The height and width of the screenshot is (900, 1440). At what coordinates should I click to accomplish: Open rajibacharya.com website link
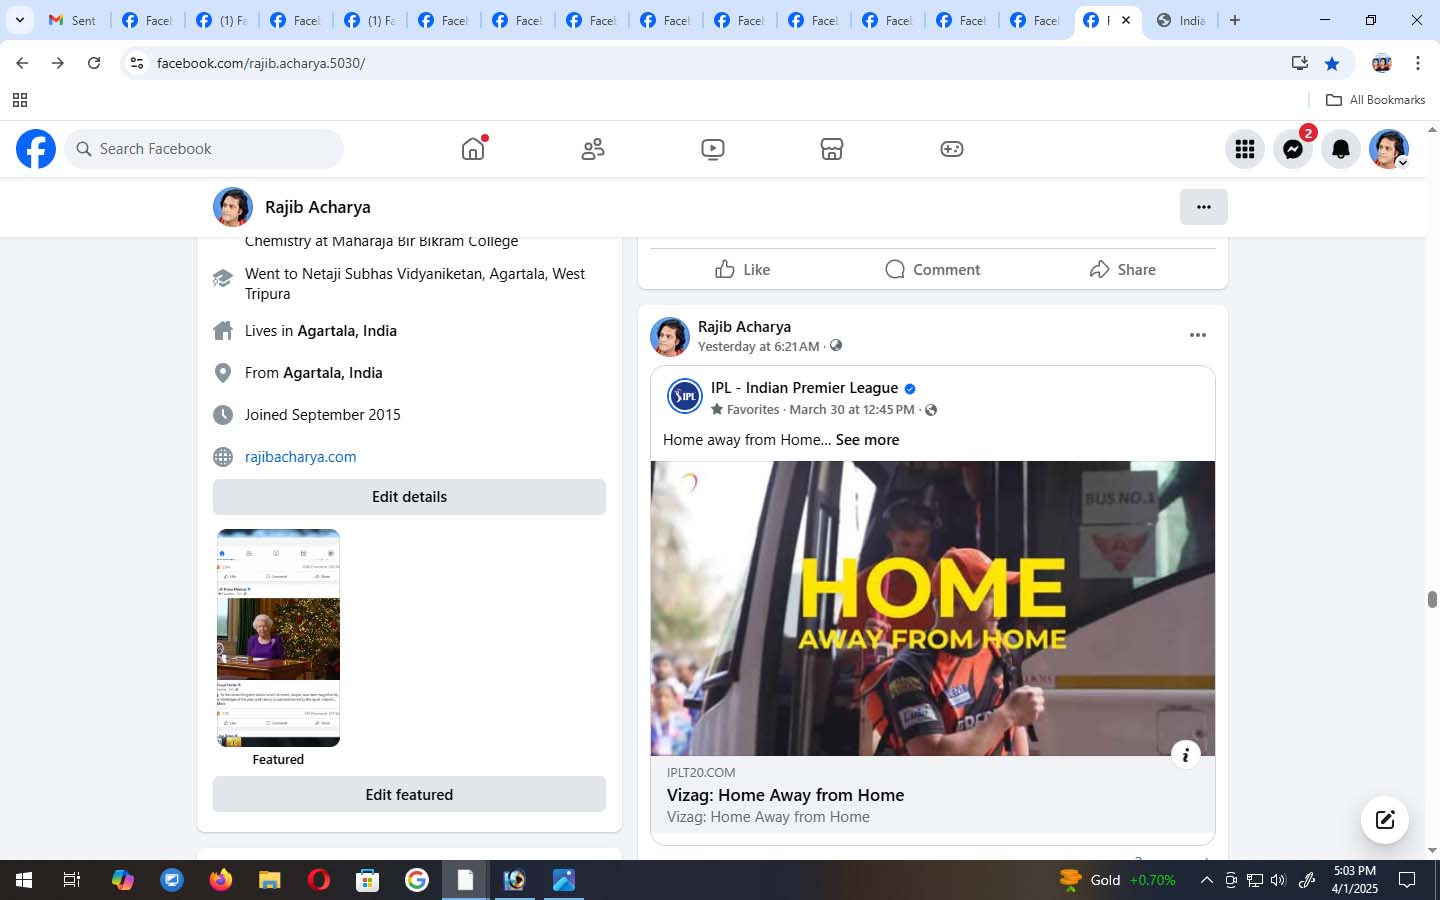coord(300,457)
